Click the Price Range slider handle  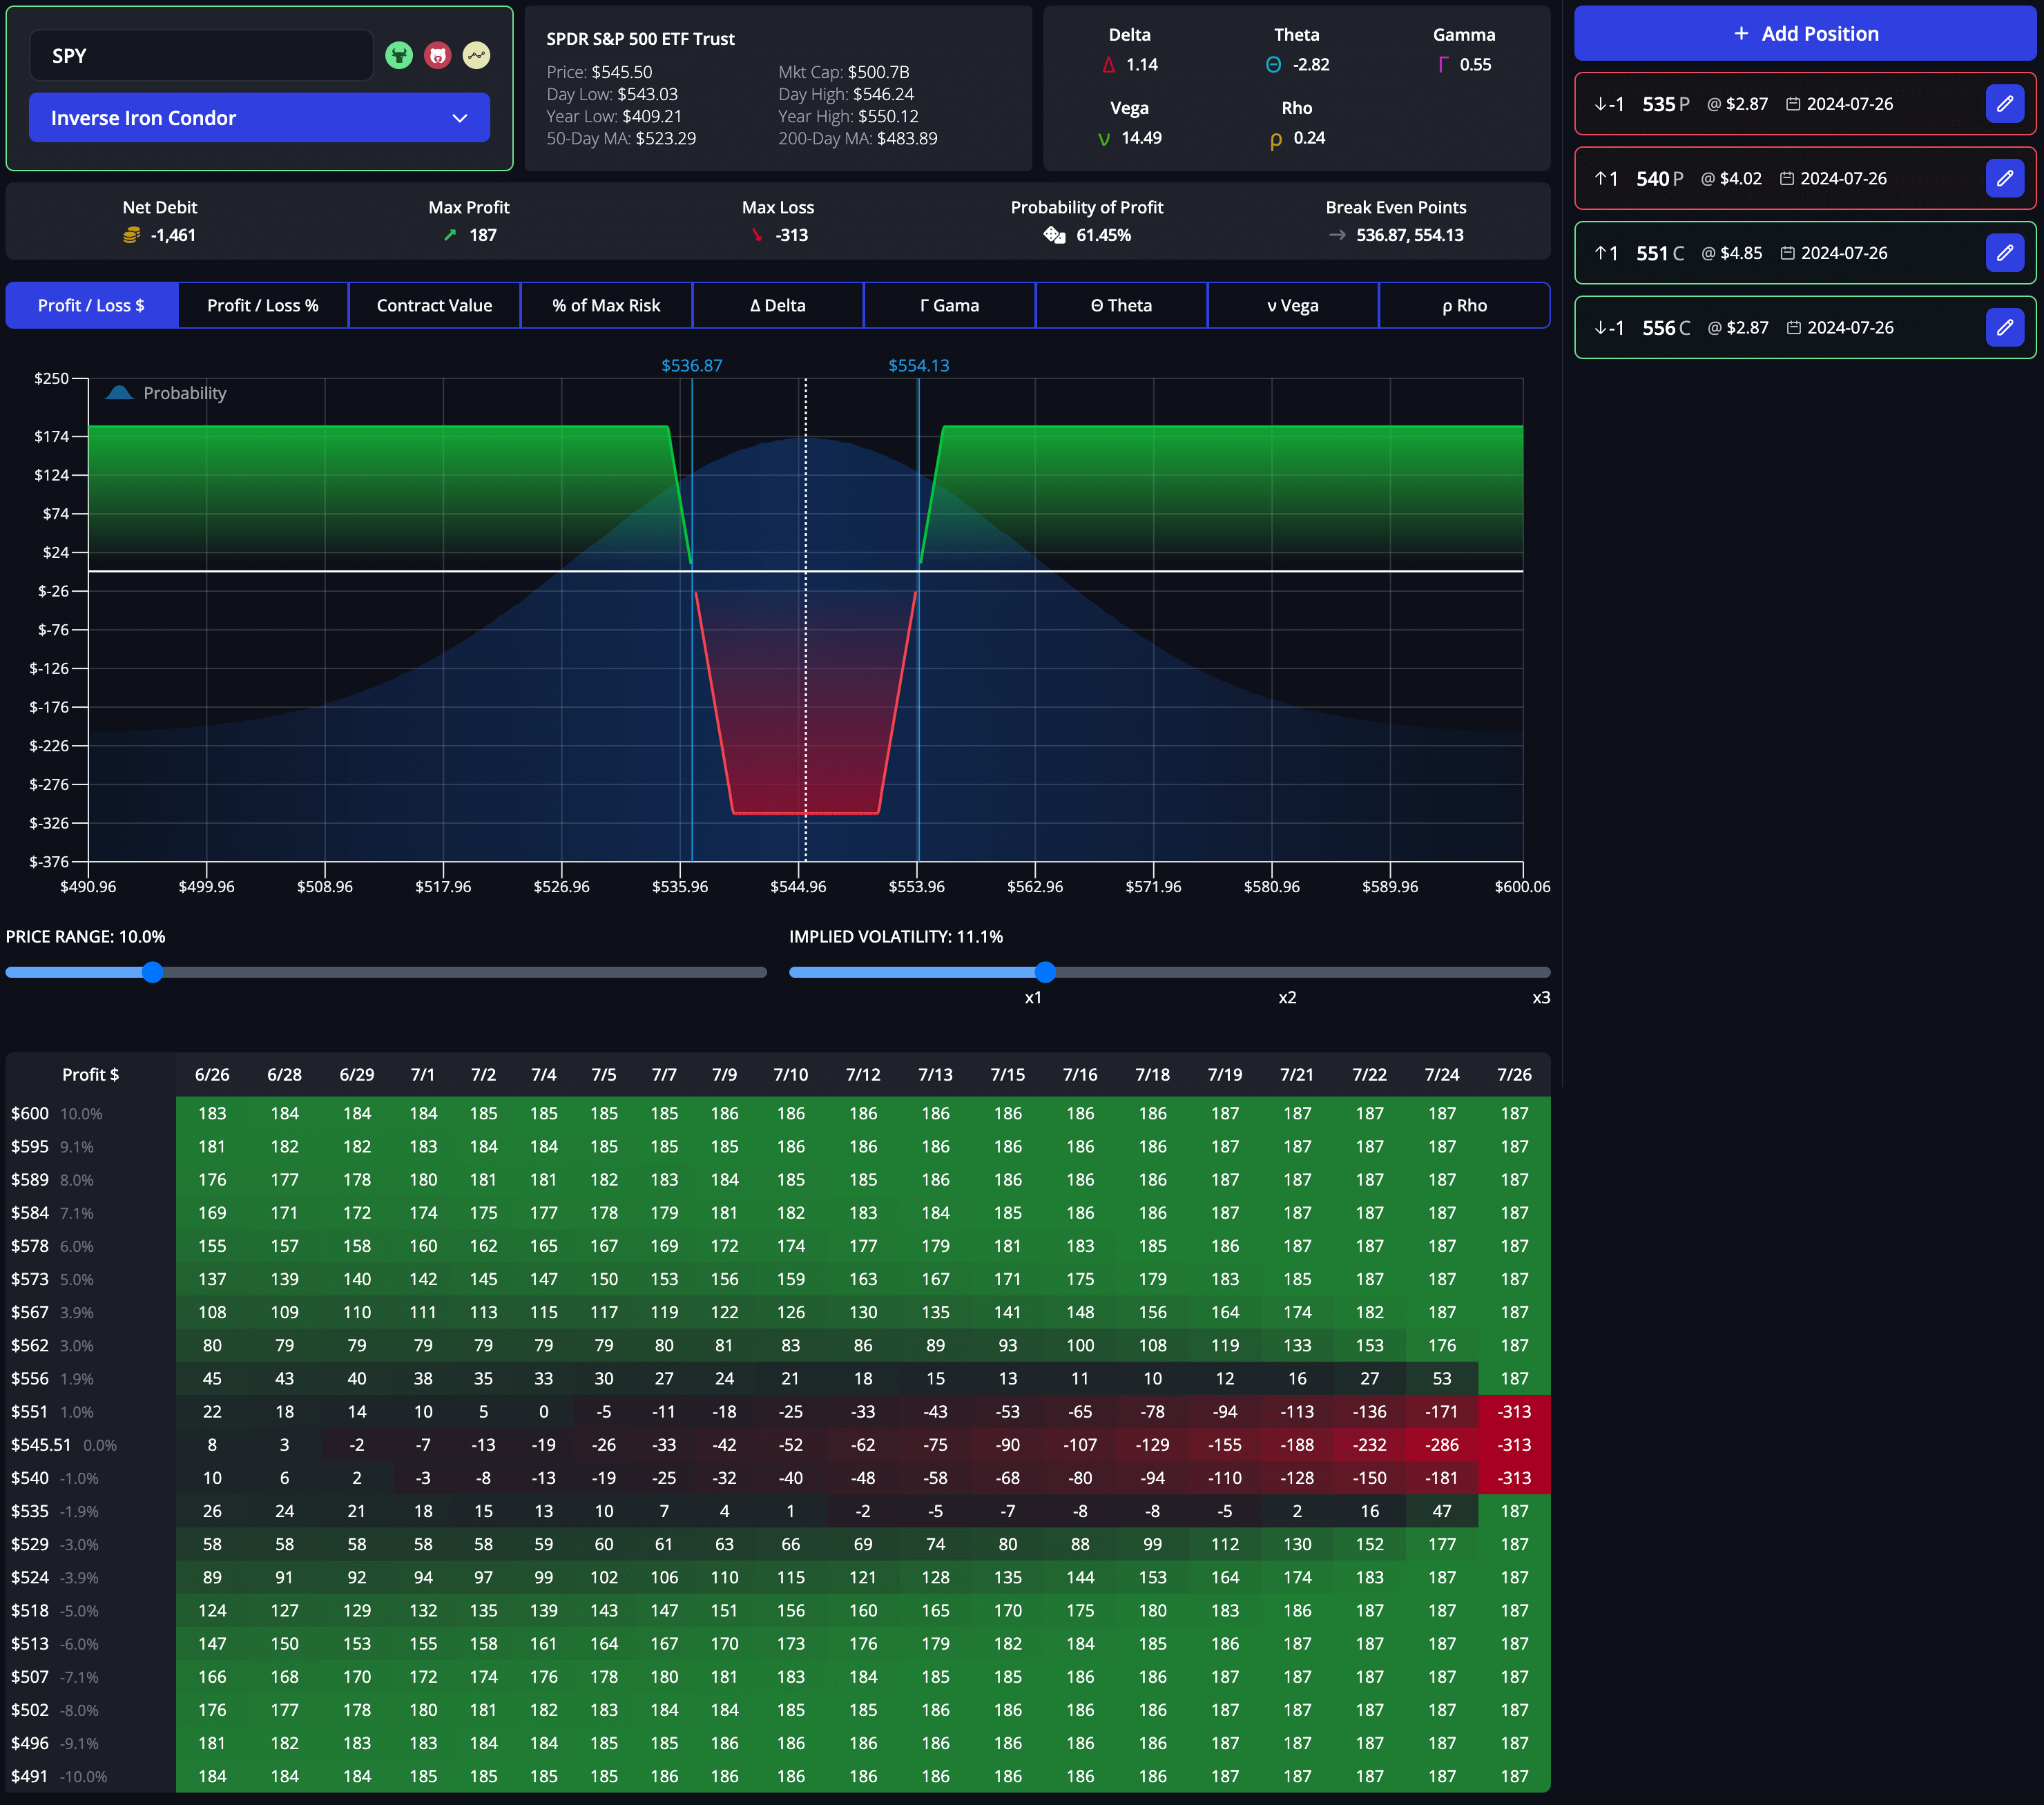pos(152,972)
